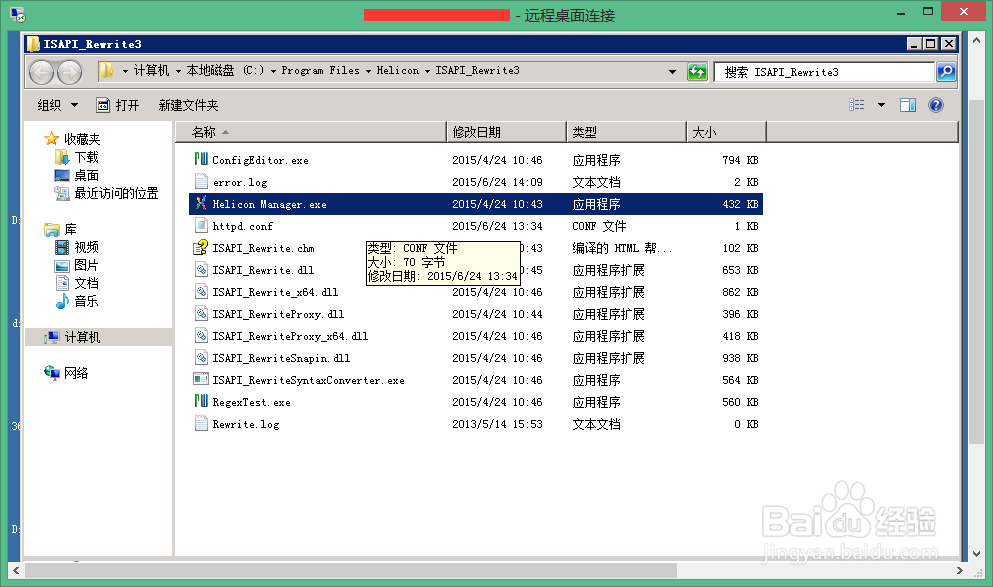The image size is (993, 587).
Task: Expand the arrow after 计算机 in address bar
Action: 178,71
